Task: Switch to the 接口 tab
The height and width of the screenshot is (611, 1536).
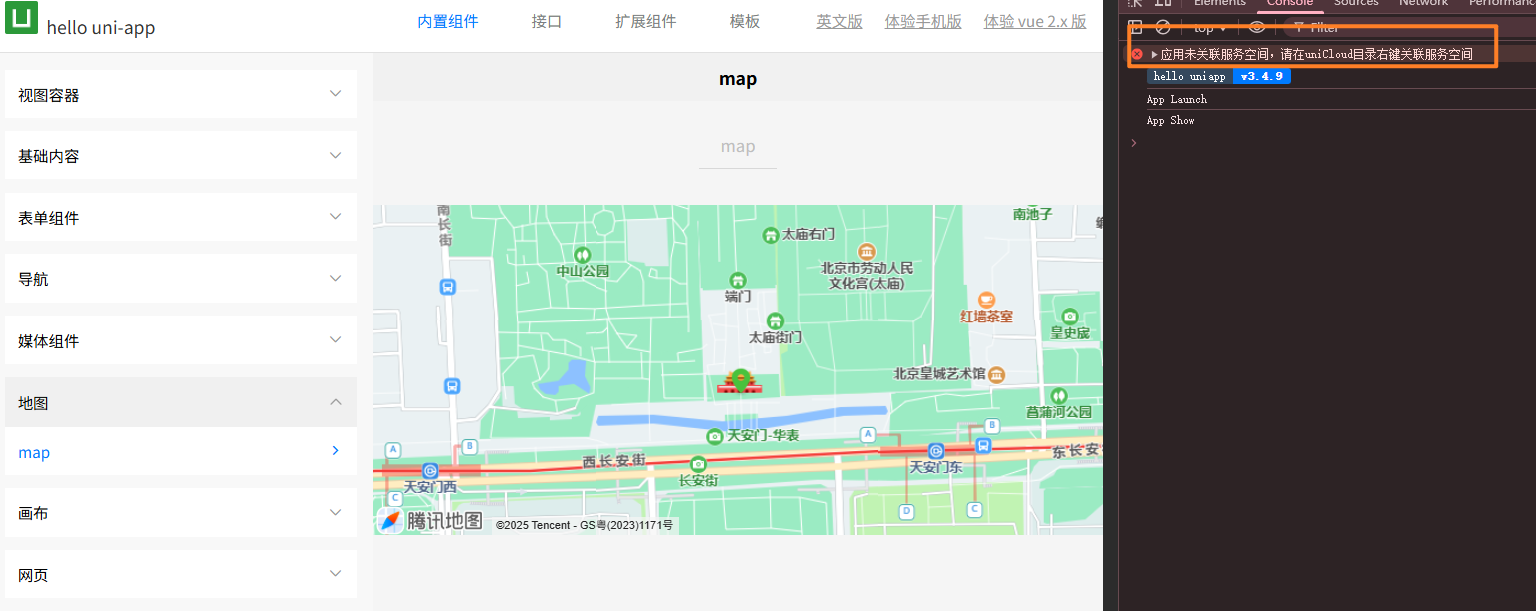Action: pos(547,22)
